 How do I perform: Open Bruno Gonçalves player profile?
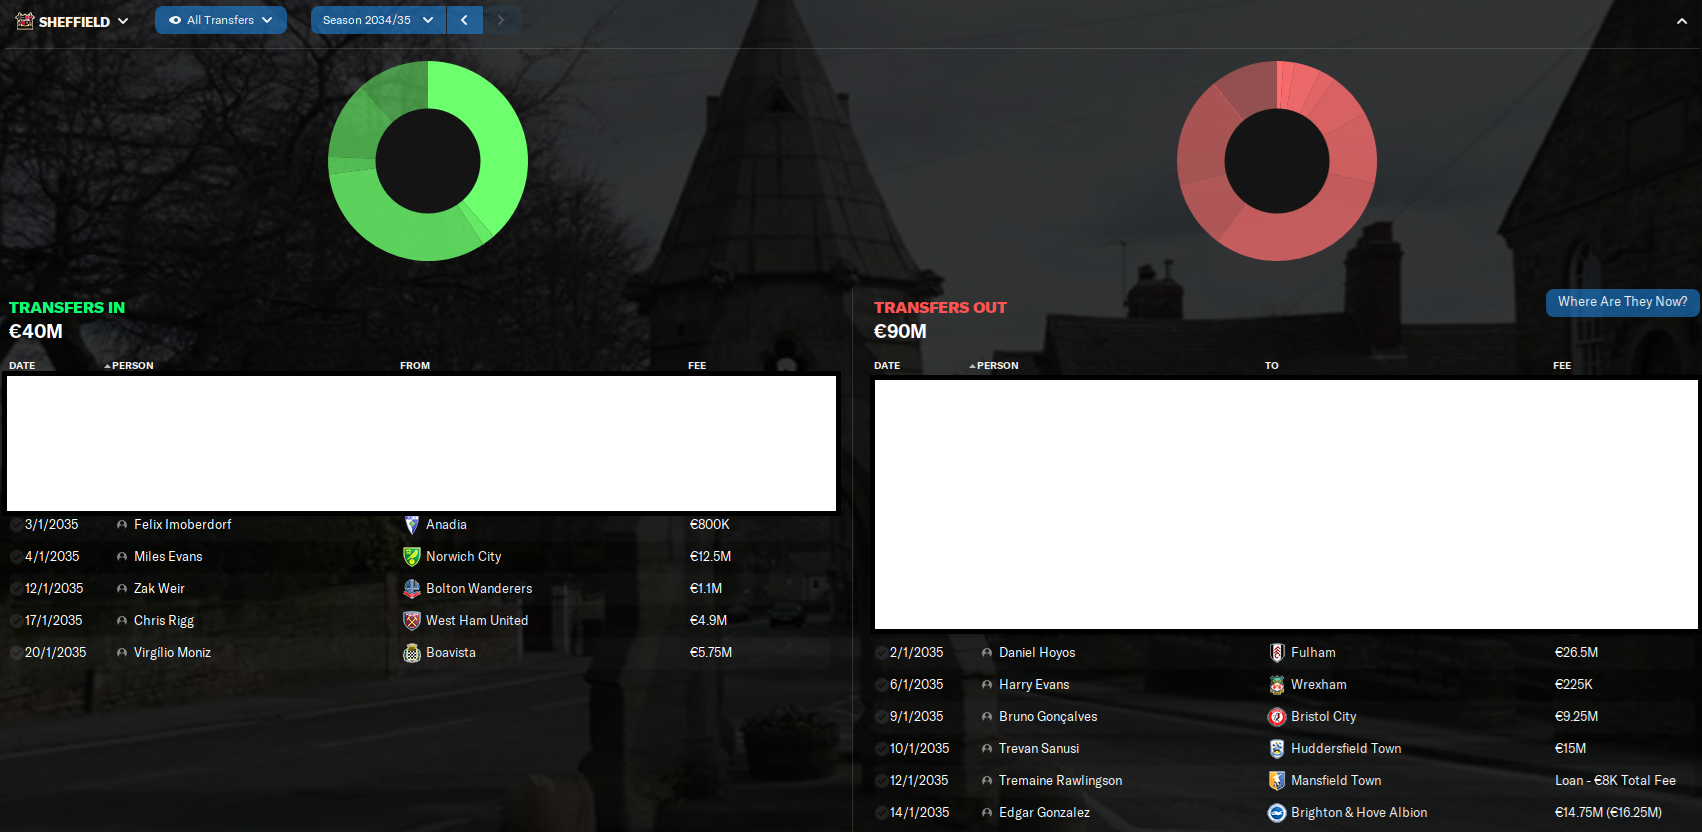tap(1048, 717)
